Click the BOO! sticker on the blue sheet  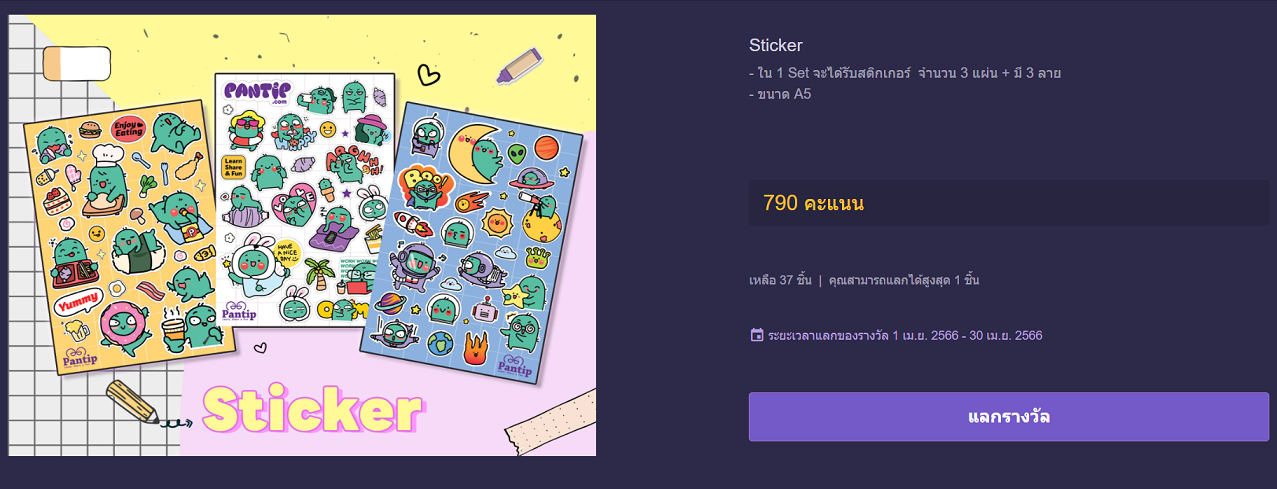[420, 187]
